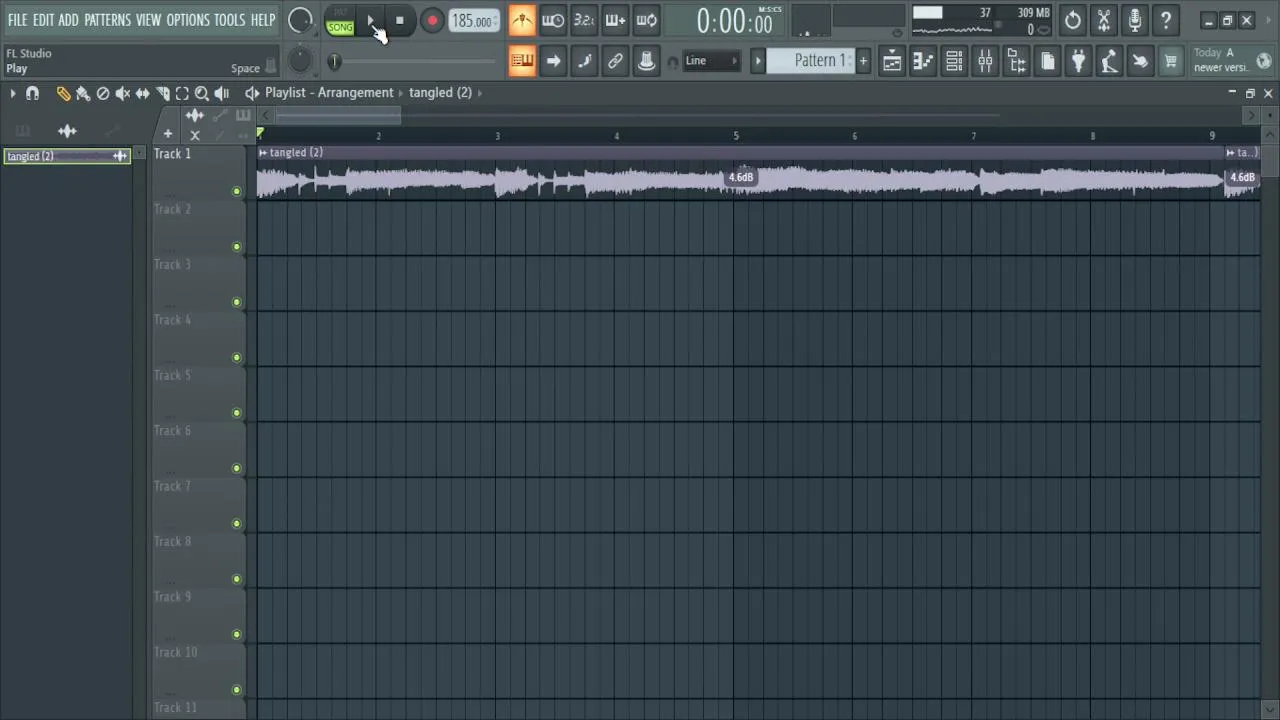Viewport: 1280px width, 720px height.
Task: Select tangled (2) in the clip picker
Action: pyautogui.click(x=67, y=156)
